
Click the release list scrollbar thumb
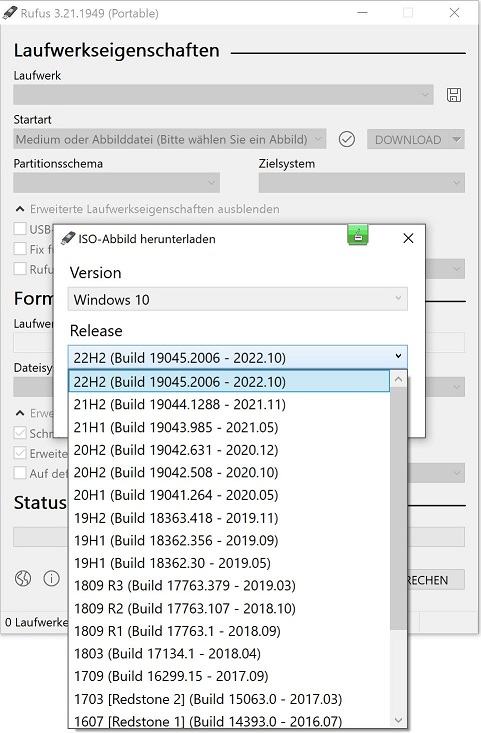pyautogui.click(x=398, y=509)
